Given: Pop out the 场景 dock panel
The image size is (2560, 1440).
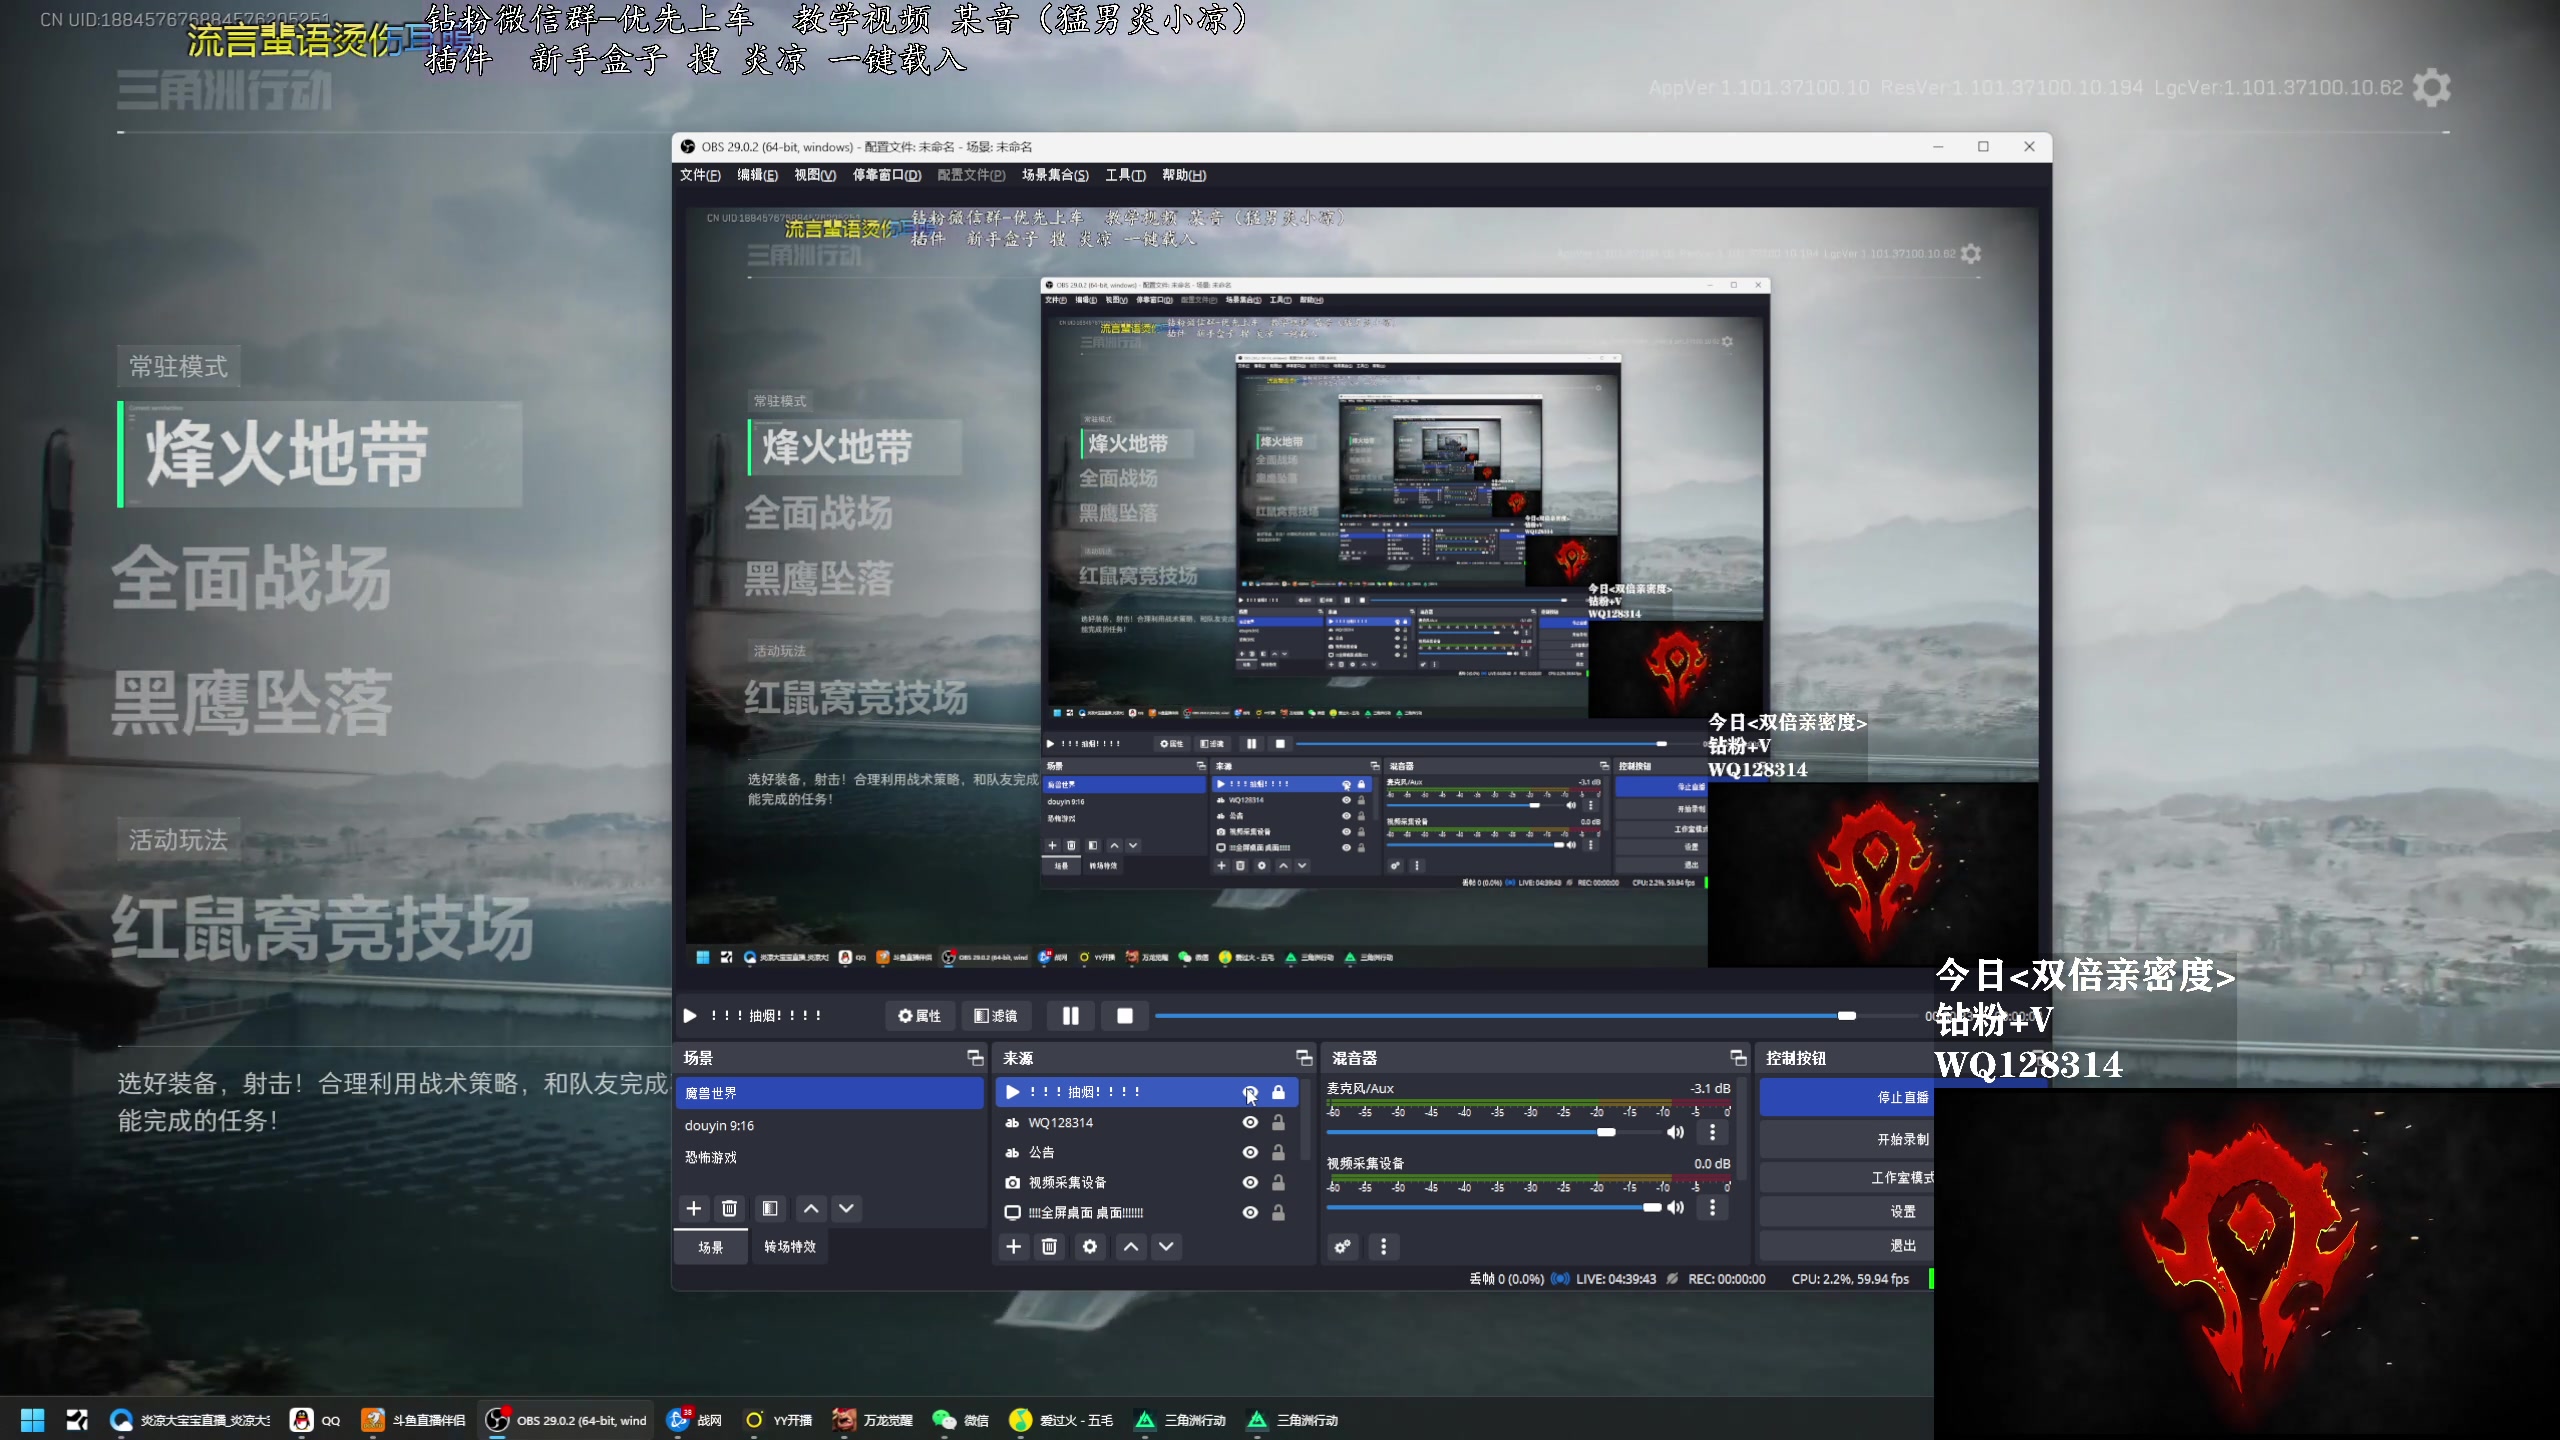Looking at the screenshot, I should 975,1057.
